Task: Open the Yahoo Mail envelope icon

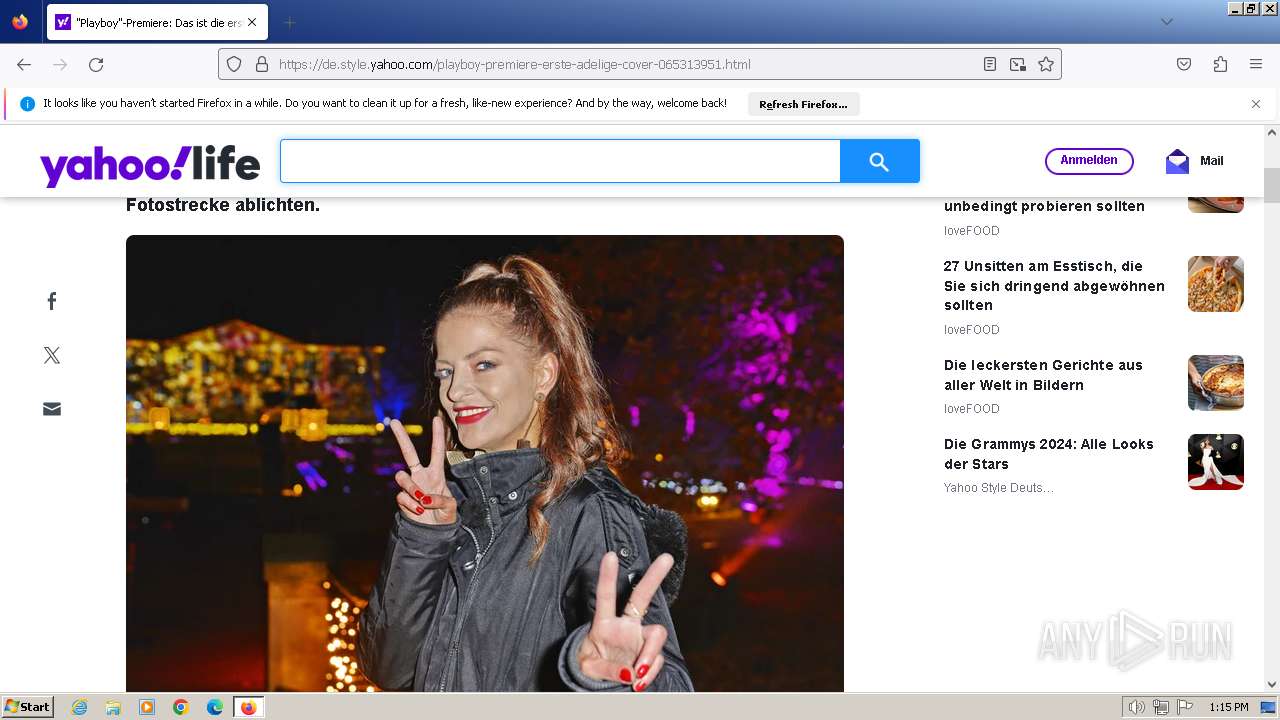Action: click(x=1178, y=161)
